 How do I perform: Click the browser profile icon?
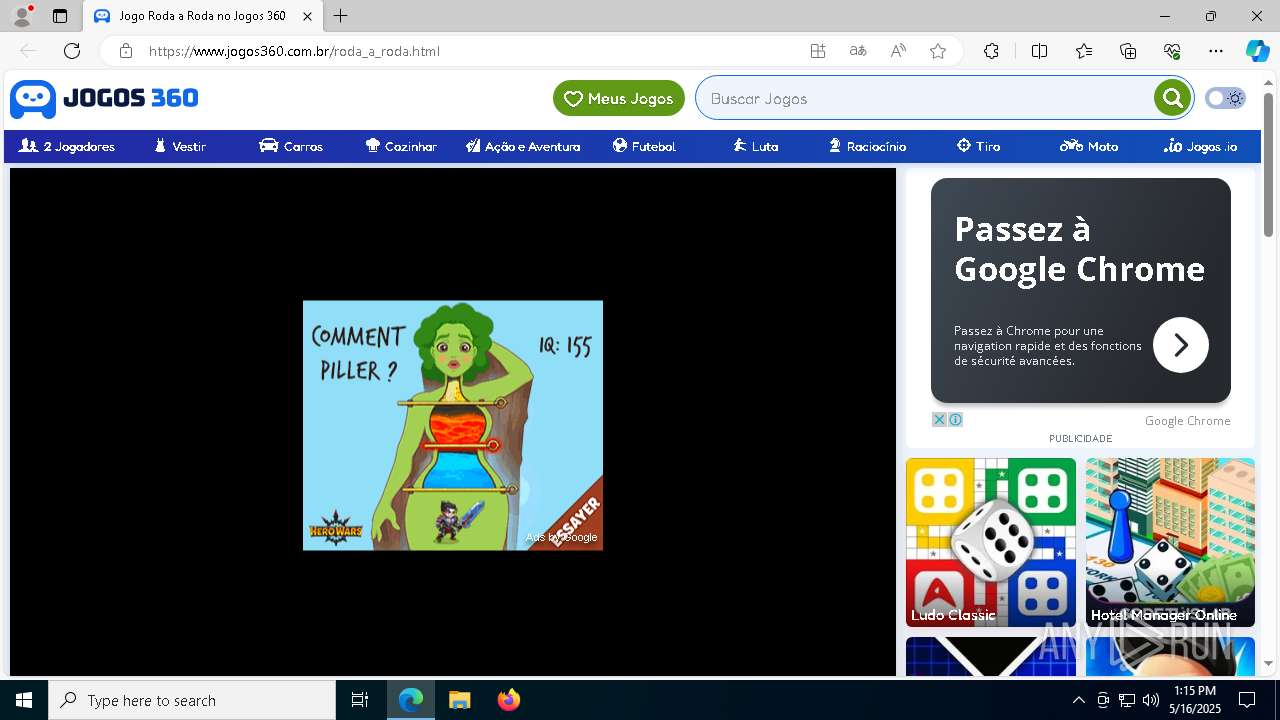point(22,16)
